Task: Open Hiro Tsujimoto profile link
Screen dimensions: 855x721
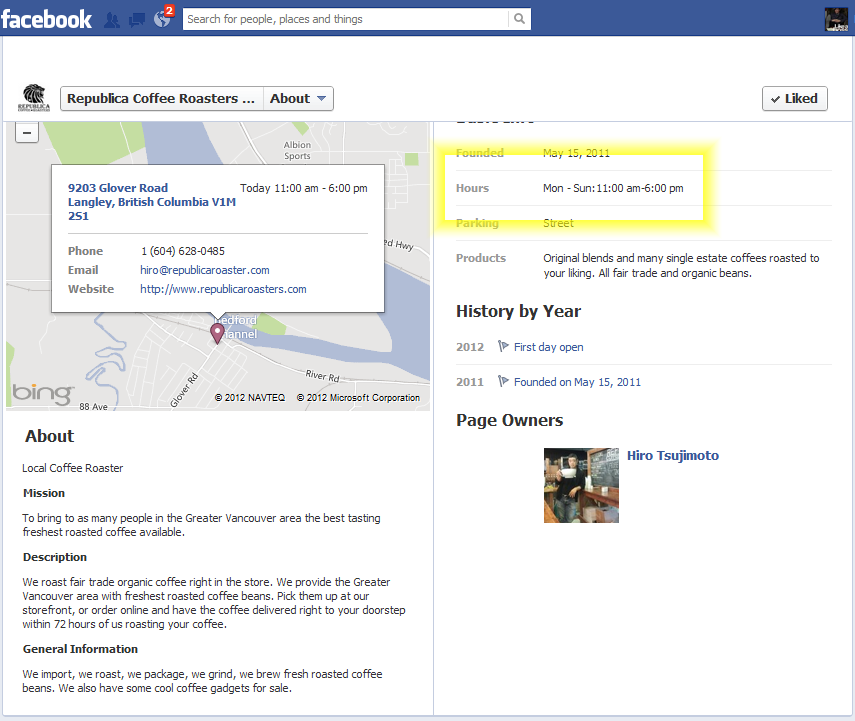Action: (x=673, y=455)
